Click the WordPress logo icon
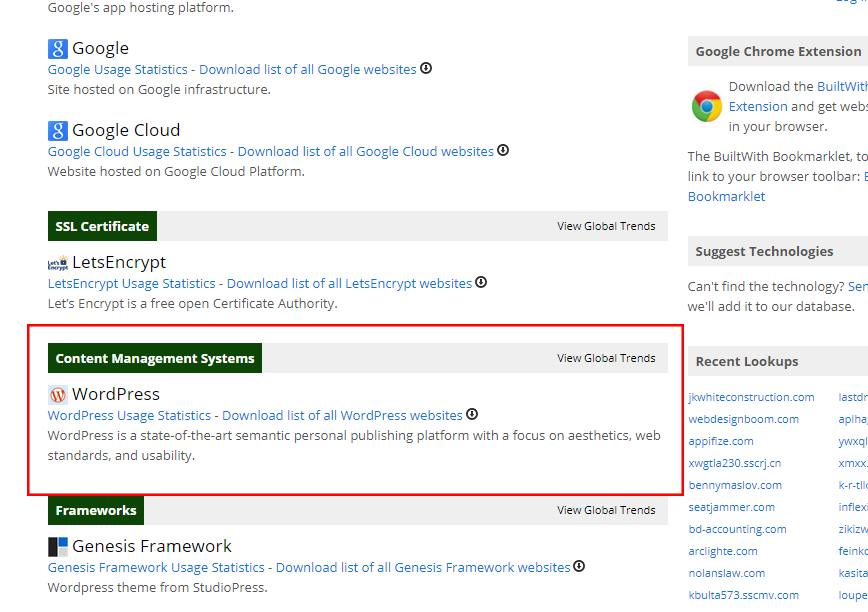 (x=57, y=395)
